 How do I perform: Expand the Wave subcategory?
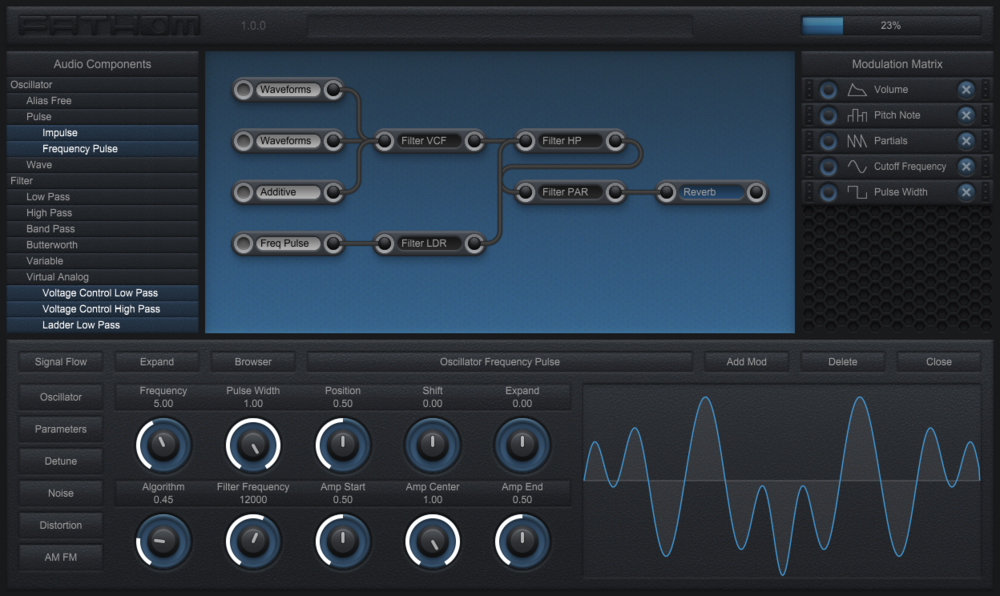[x=102, y=164]
